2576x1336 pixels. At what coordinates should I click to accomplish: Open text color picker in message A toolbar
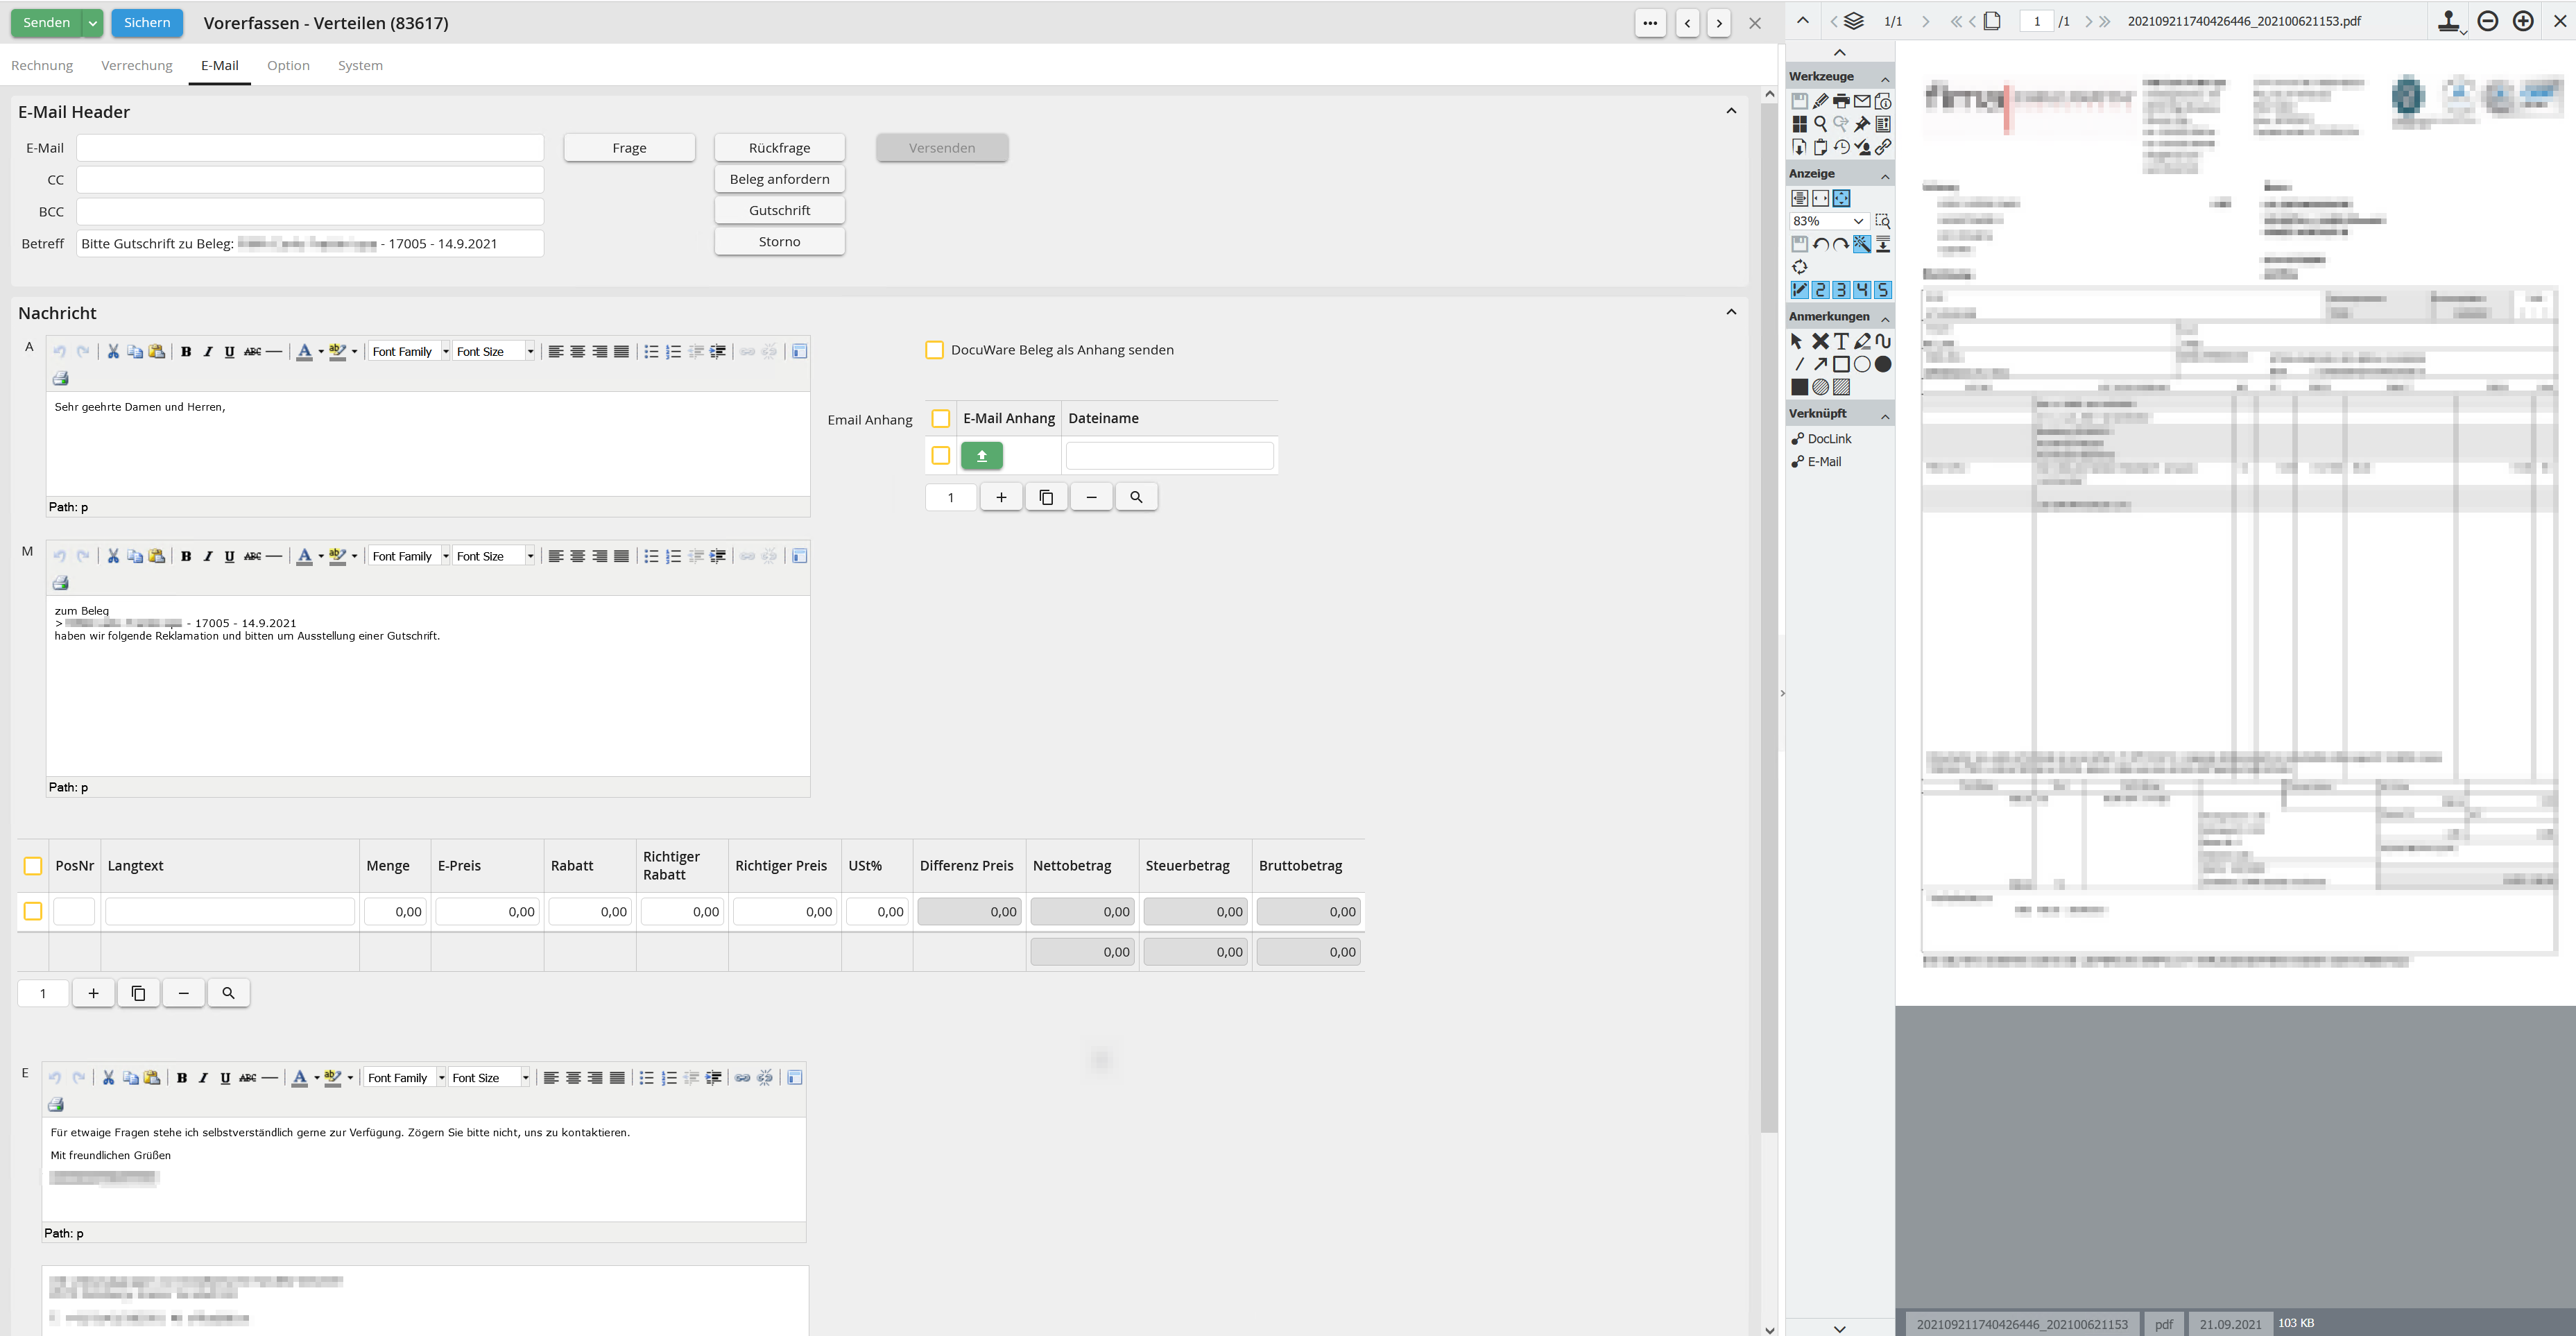321,351
